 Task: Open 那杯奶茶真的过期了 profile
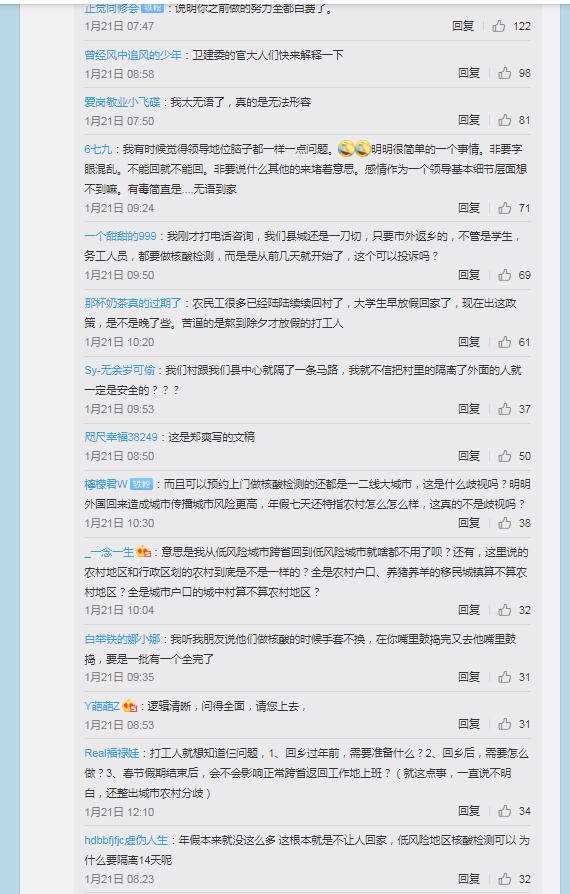(x=133, y=303)
